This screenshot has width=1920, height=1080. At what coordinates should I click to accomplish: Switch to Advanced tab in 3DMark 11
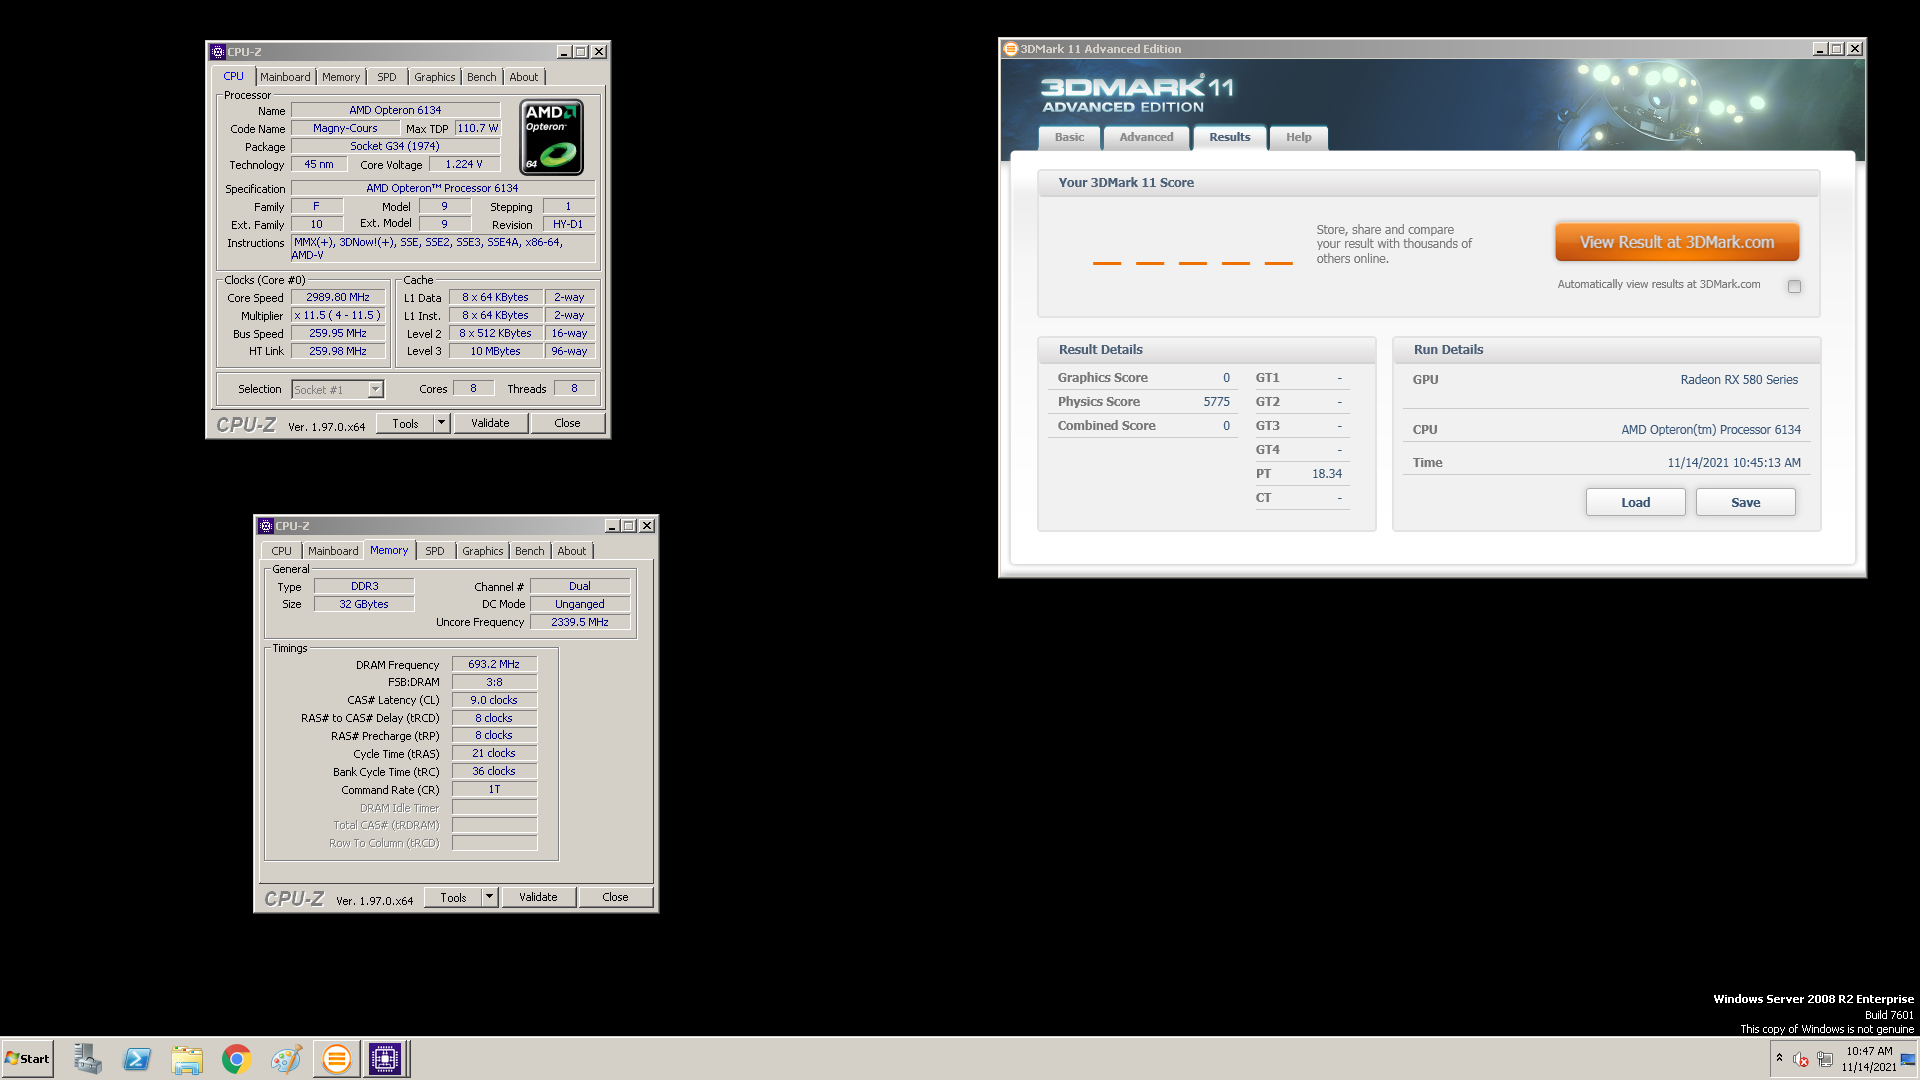pos(1146,138)
